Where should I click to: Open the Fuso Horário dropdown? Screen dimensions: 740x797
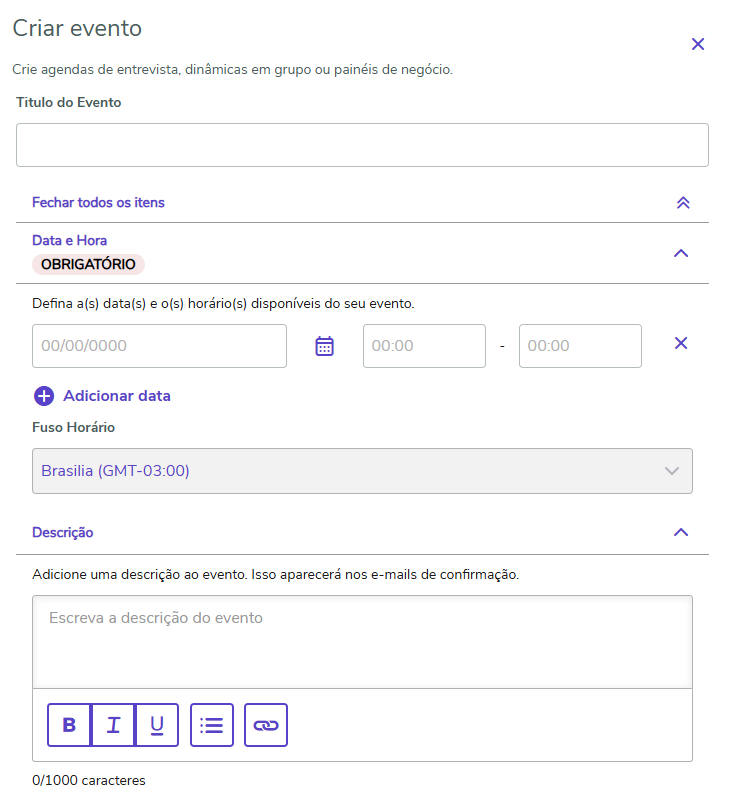(362, 471)
